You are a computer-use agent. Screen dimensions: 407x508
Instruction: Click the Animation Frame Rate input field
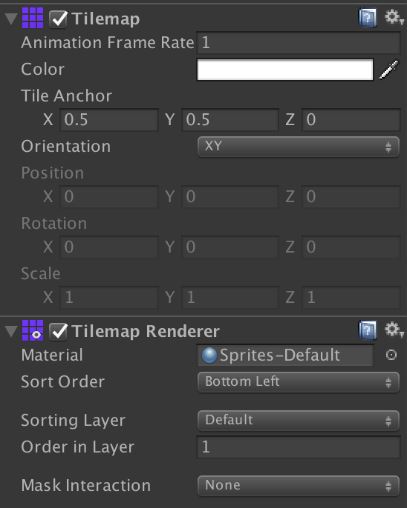coord(298,42)
